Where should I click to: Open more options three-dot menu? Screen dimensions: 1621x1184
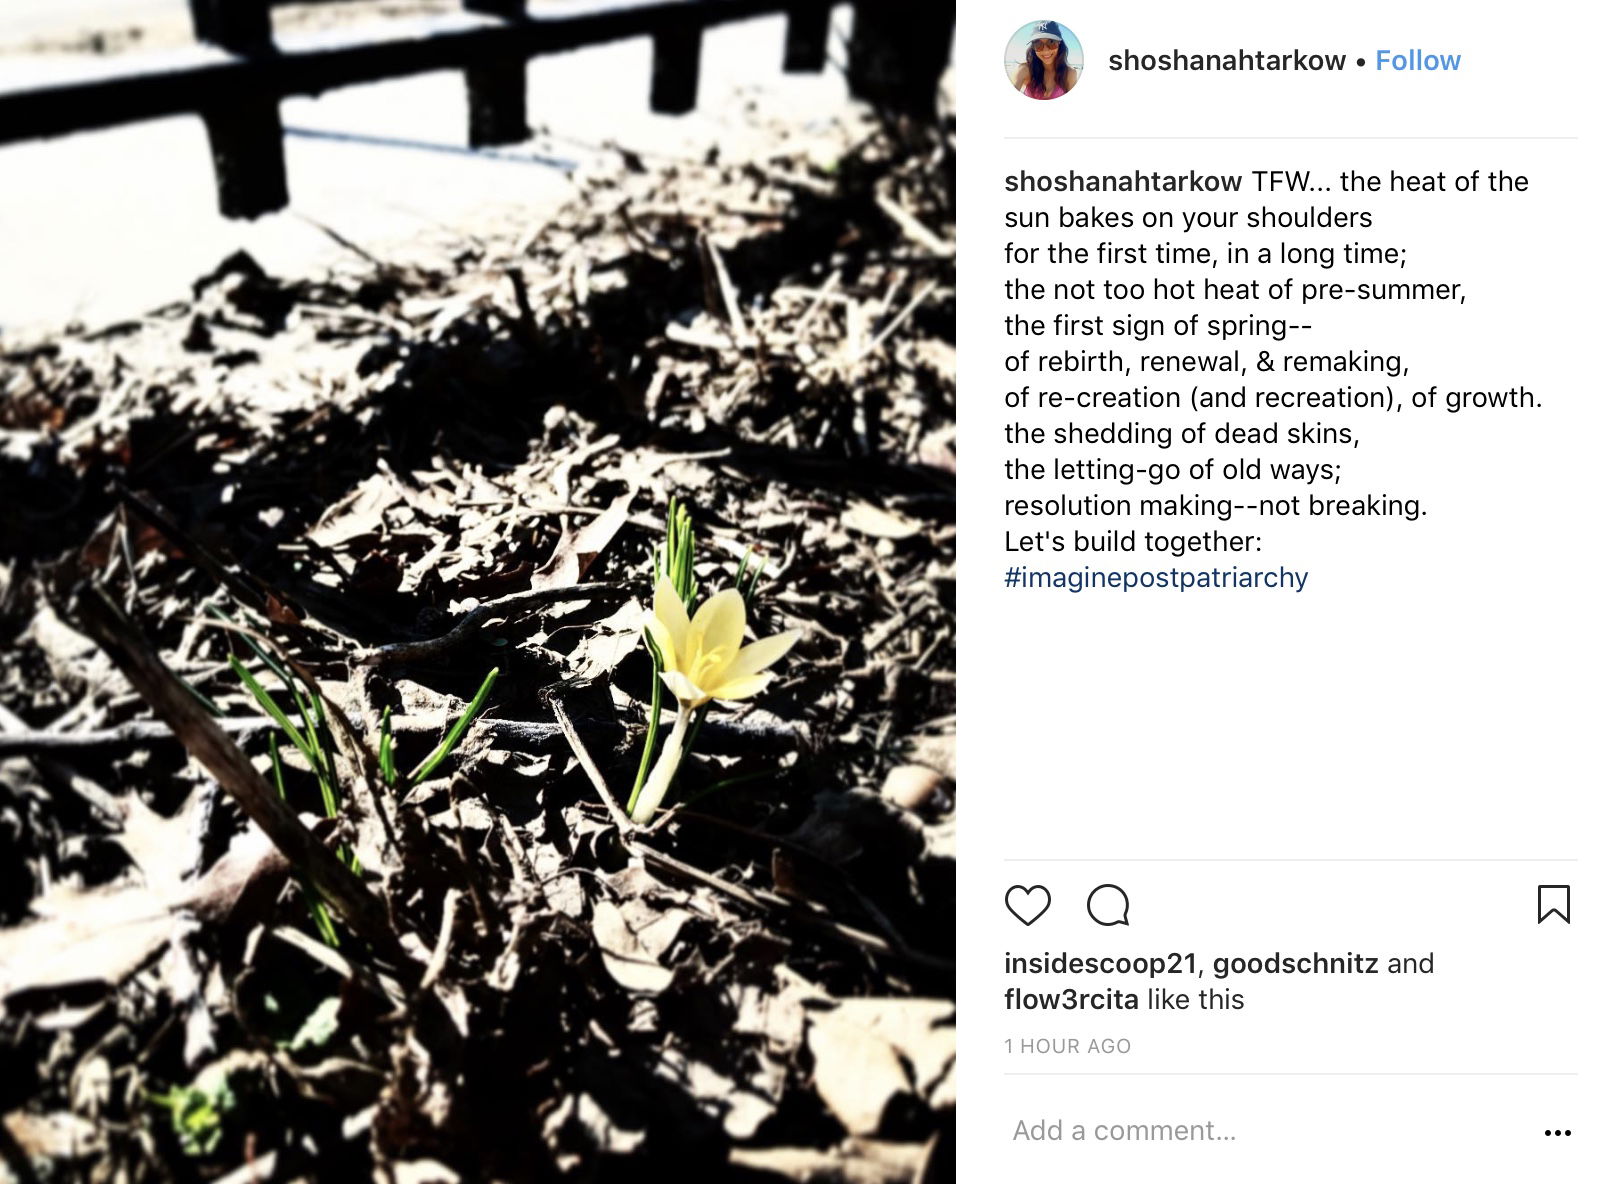point(1557,1133)
